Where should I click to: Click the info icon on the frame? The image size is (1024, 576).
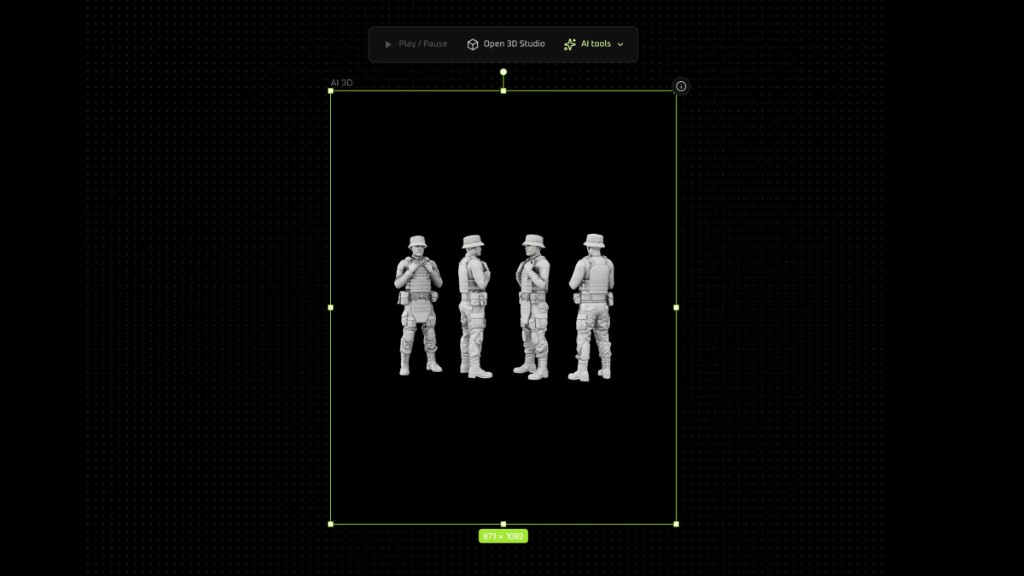pos(680,86)
